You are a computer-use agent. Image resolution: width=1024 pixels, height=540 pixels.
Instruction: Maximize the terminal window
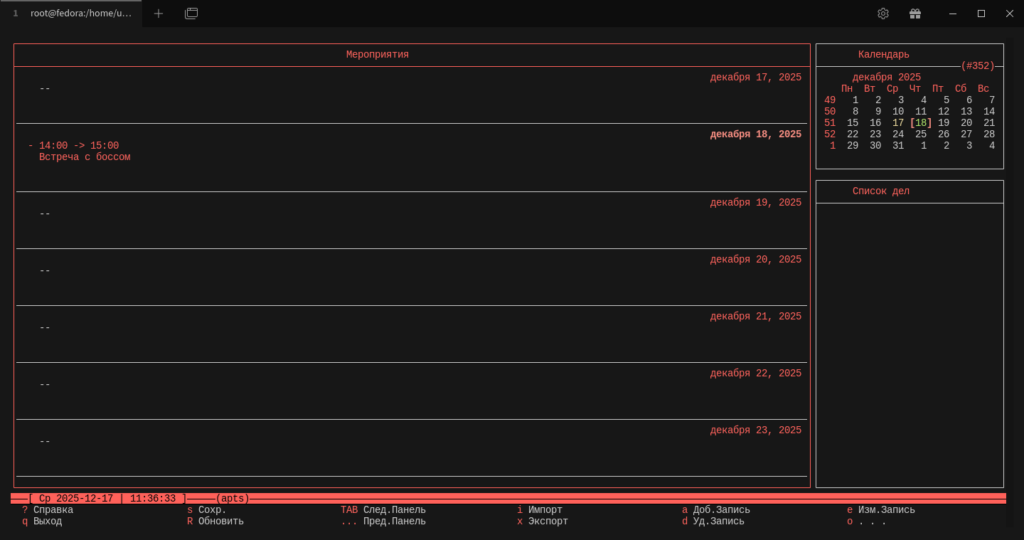981,13
